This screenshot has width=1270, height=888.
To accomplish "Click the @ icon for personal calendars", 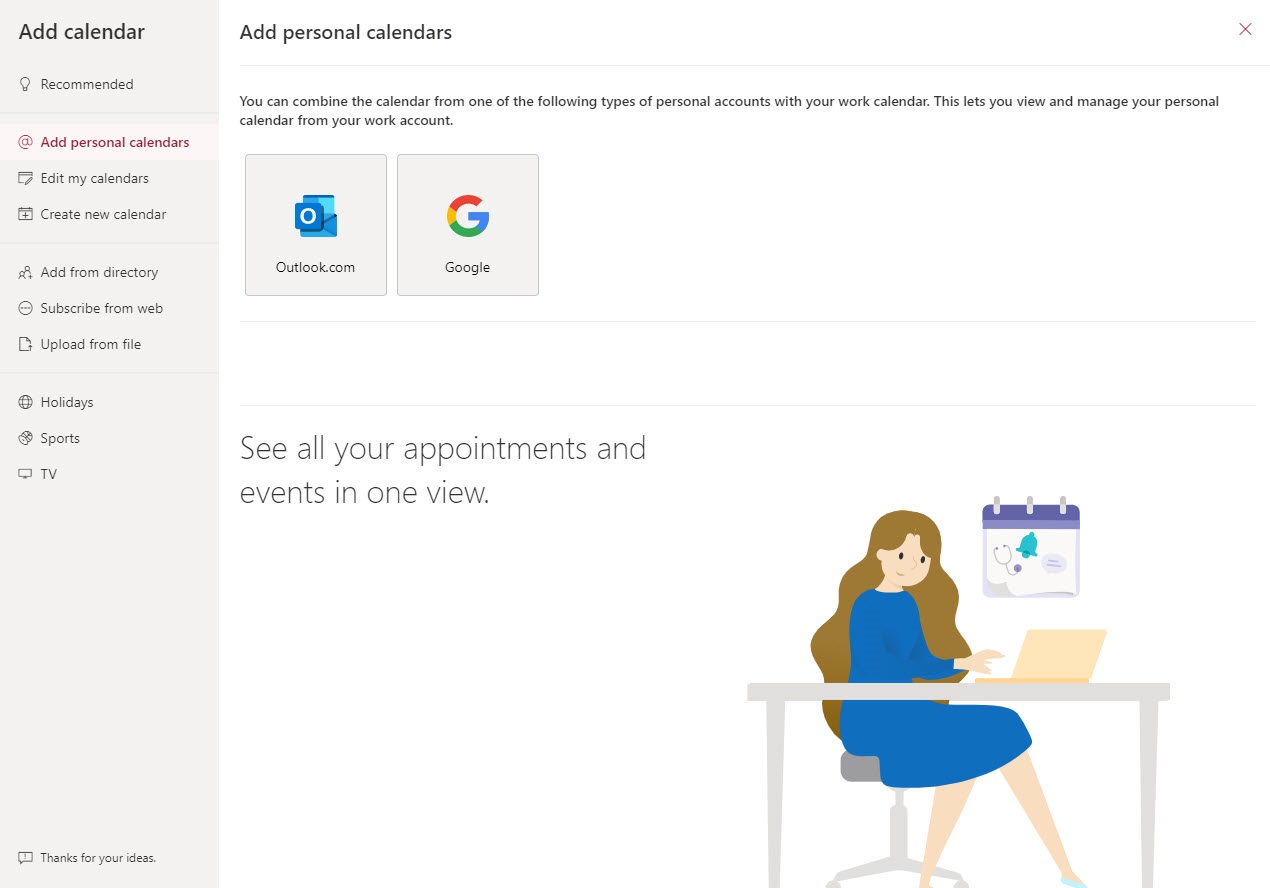I will (26, 142).
